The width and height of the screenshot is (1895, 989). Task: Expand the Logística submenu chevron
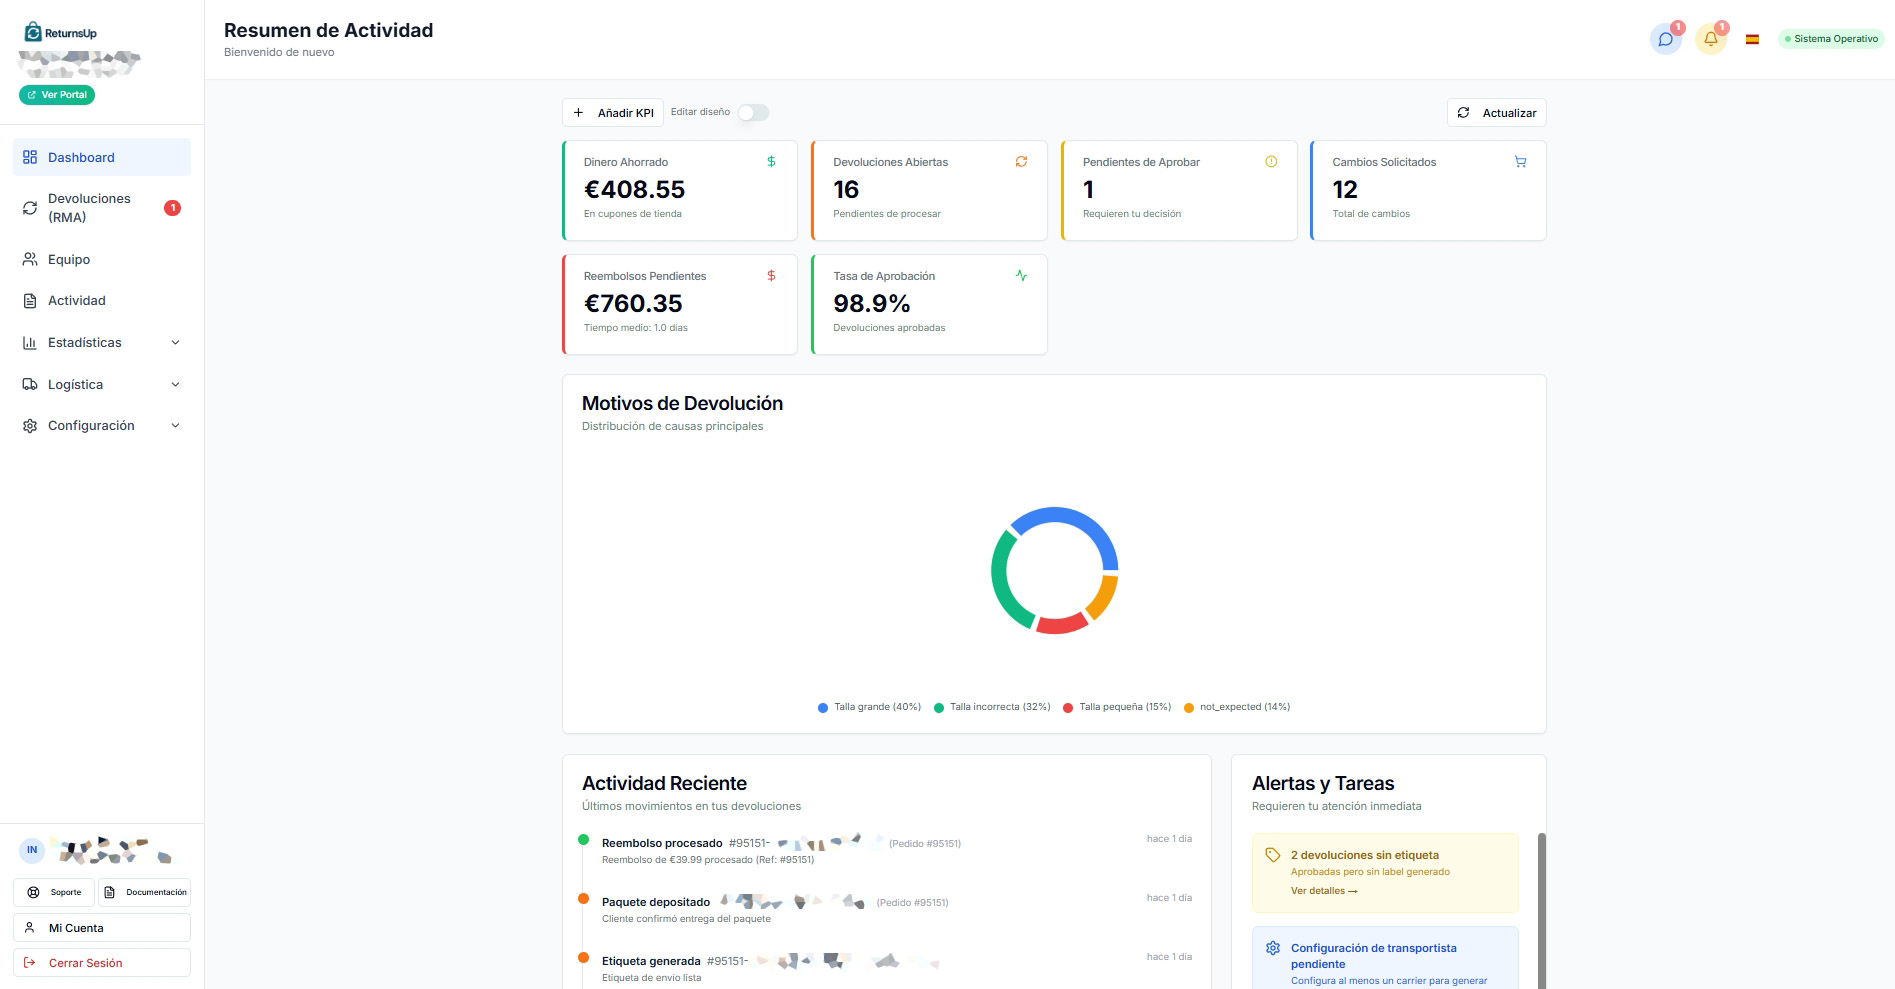pyautogui.click(x=176, y=385)
